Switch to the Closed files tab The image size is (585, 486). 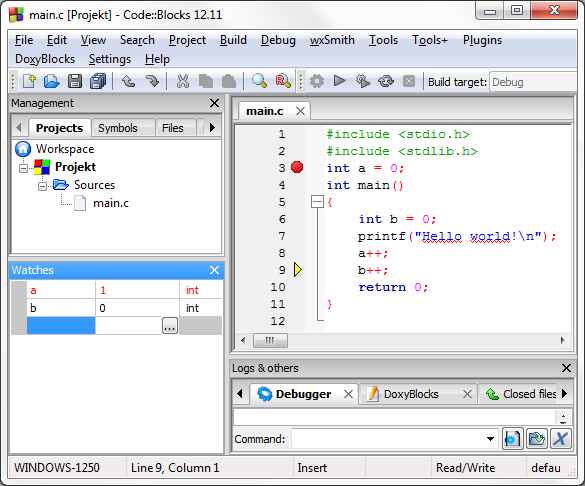pos(522,394)
